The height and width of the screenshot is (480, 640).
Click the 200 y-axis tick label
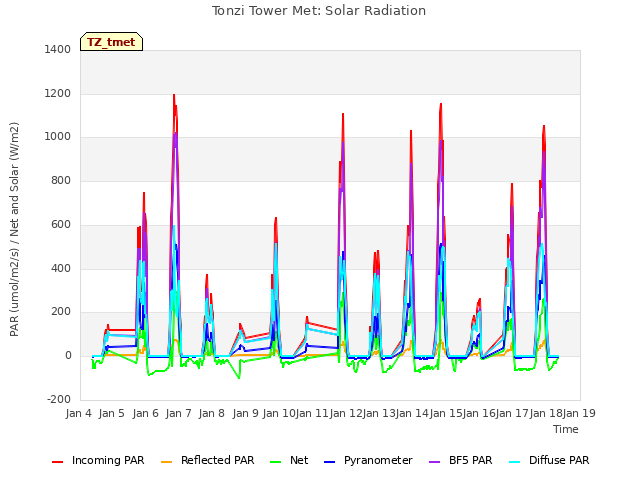[x=61, y=312]
